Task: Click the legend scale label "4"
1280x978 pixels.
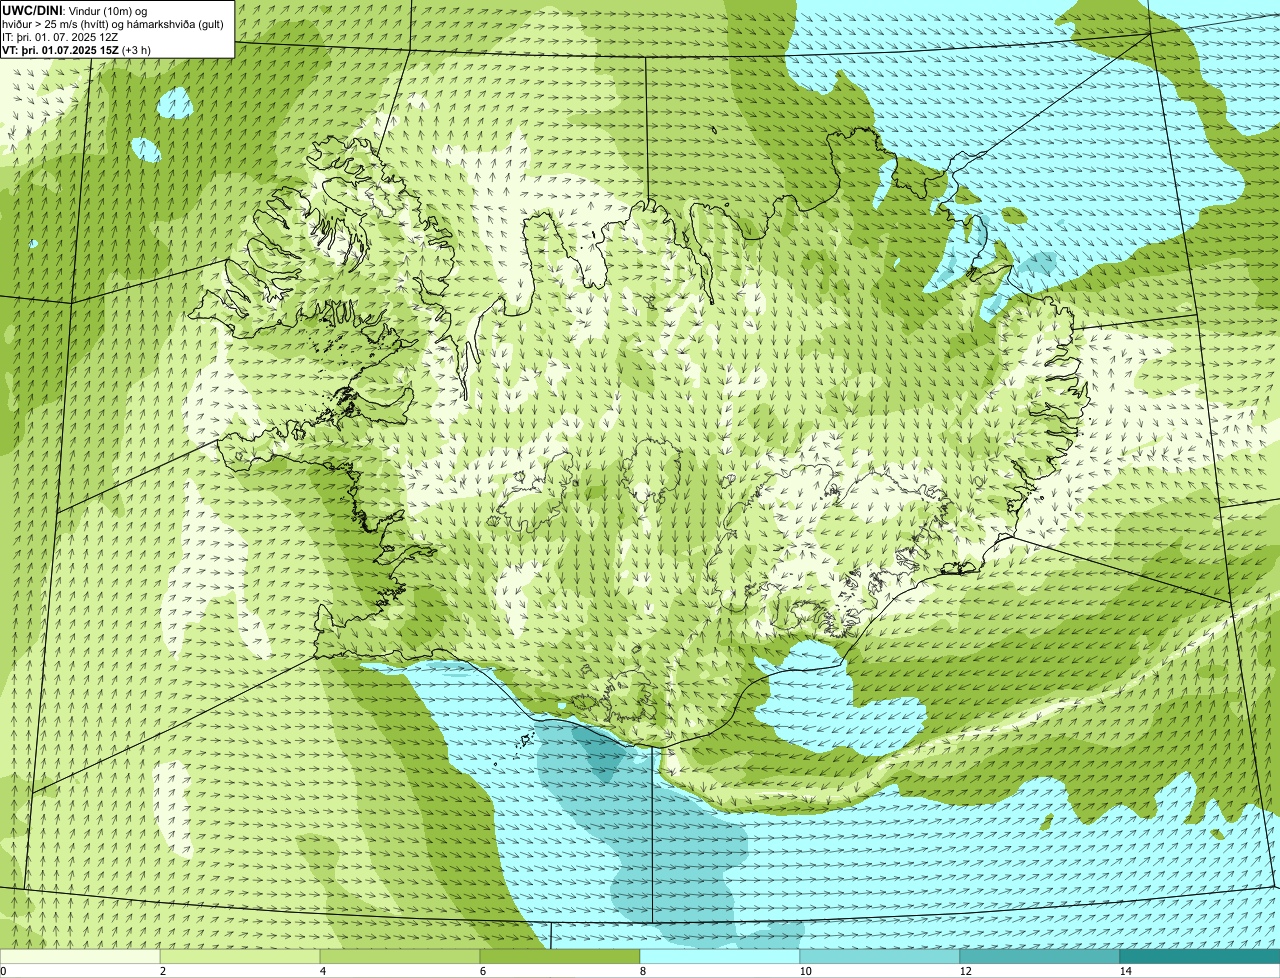Action: coord(322,971)
